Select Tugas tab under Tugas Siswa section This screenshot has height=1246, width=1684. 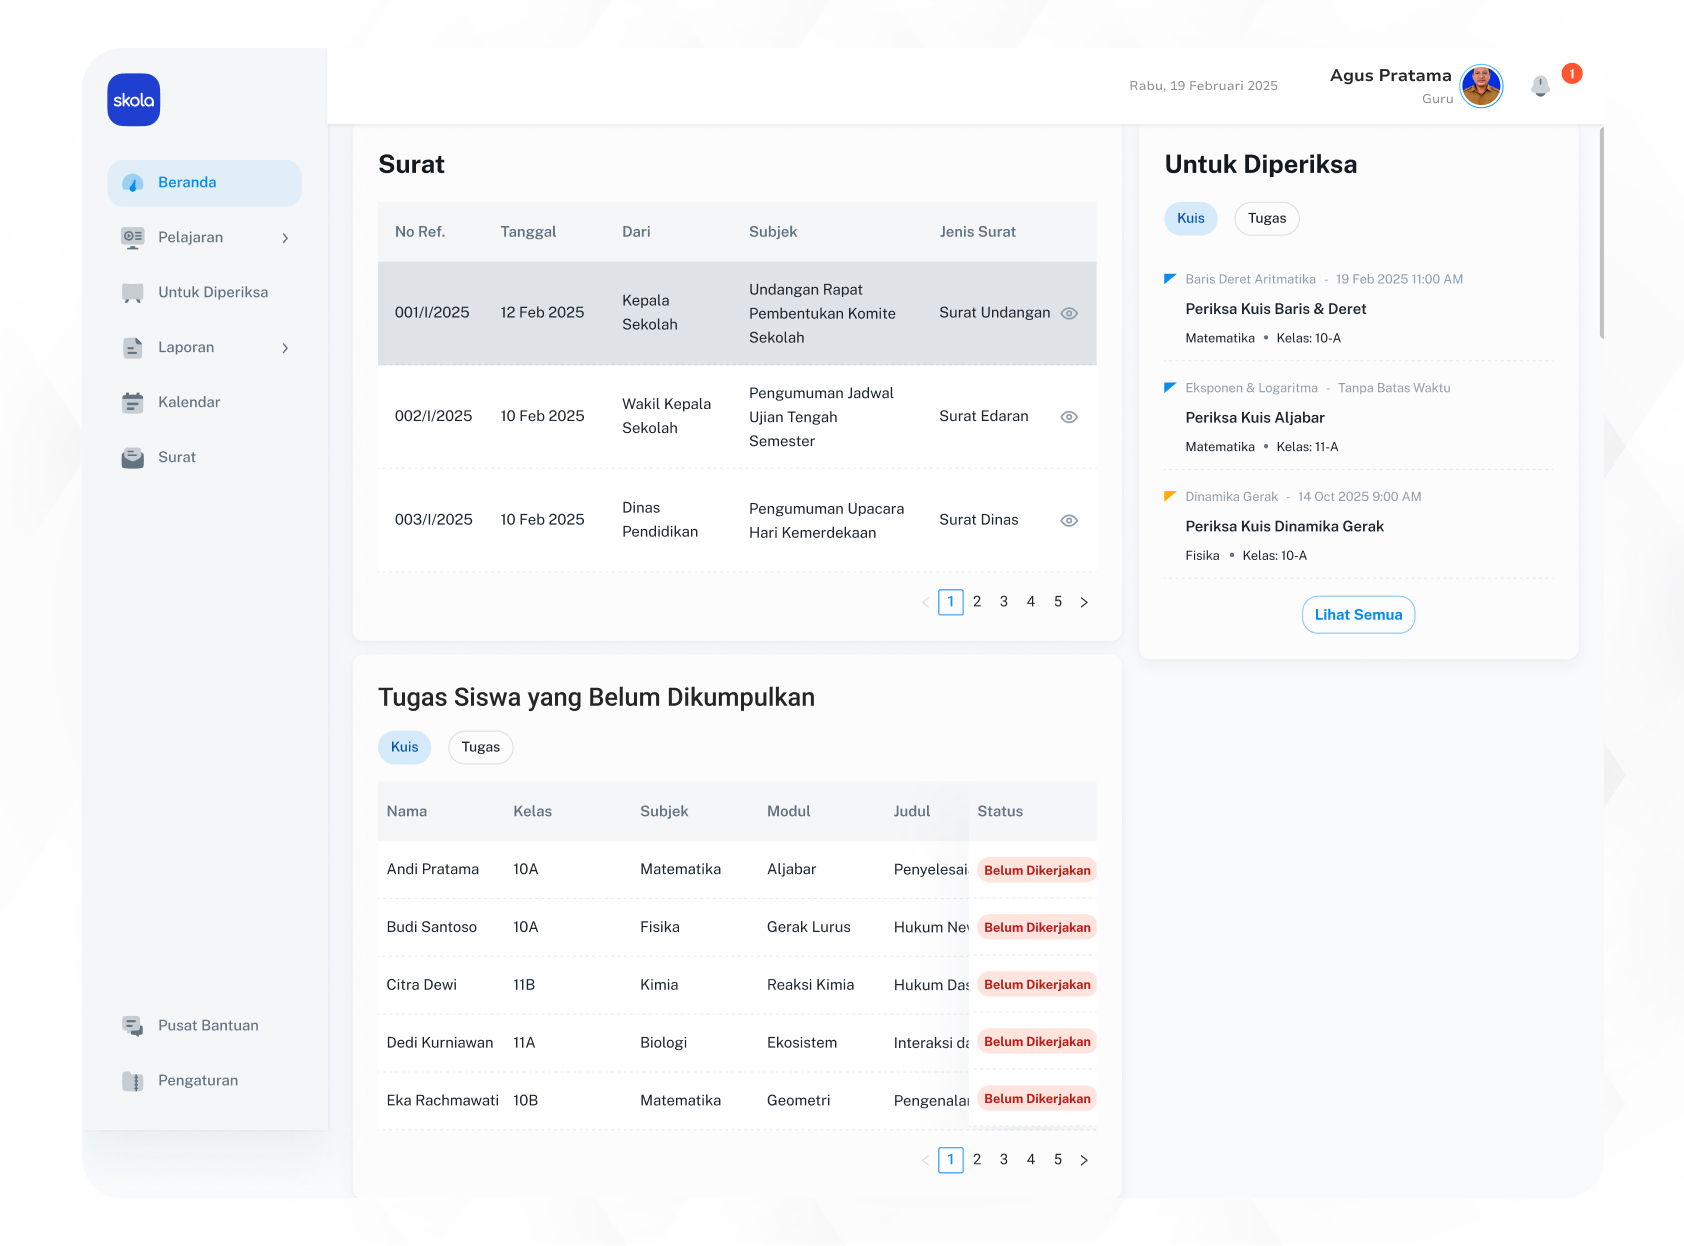coord(480,747)
